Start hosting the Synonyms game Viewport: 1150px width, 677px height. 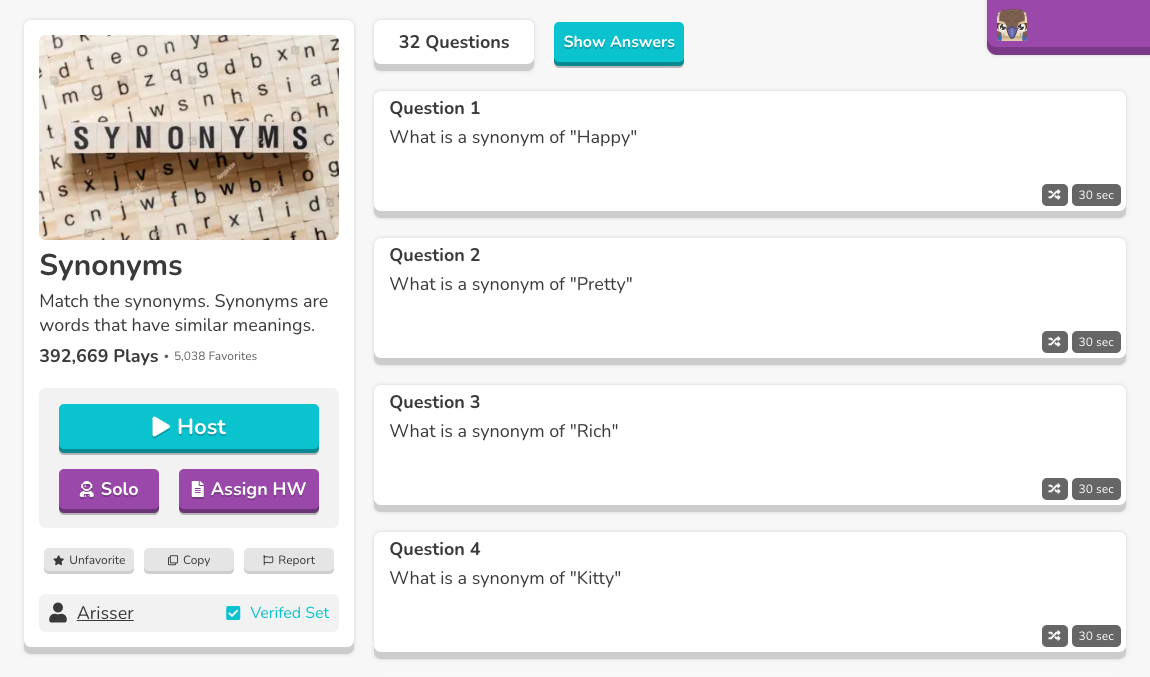(x=188, y=427)
